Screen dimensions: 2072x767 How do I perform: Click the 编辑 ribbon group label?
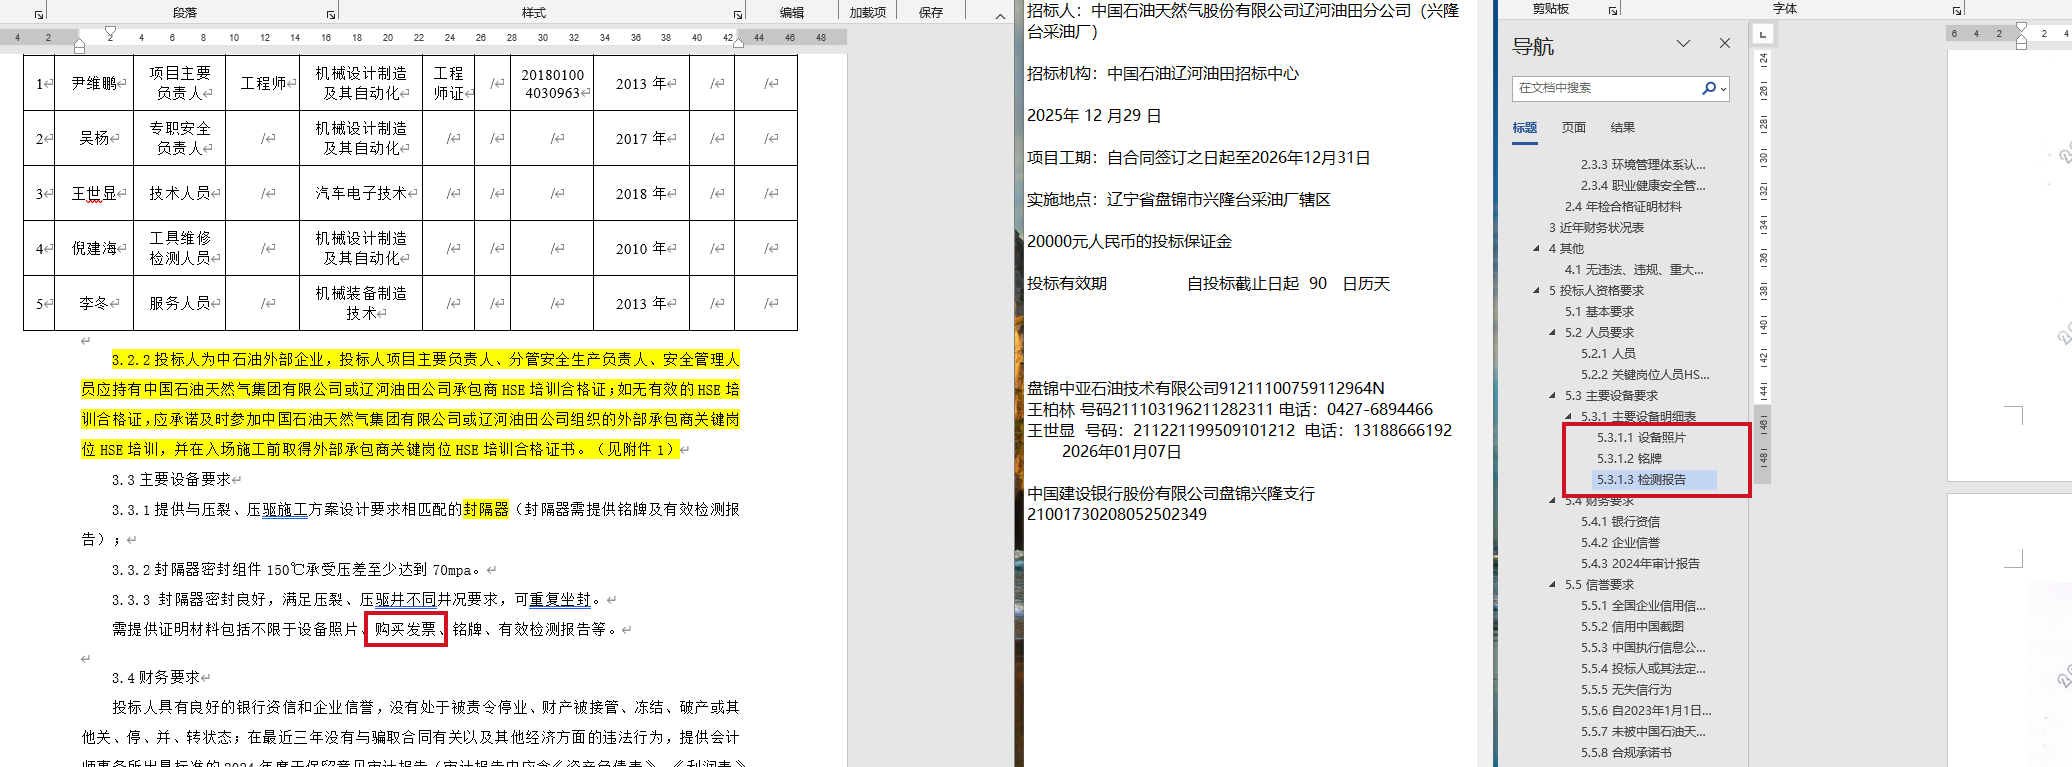tap(792, 12)
